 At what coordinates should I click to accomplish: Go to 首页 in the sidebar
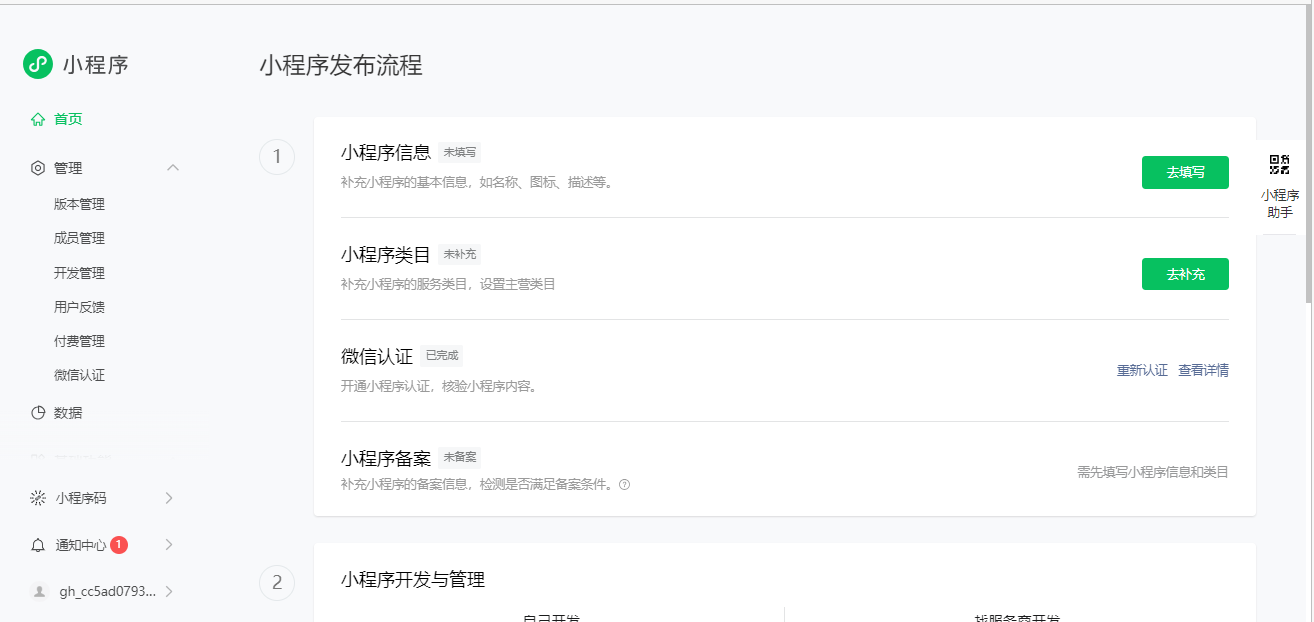pyautogui.click(x=68, y=119)
